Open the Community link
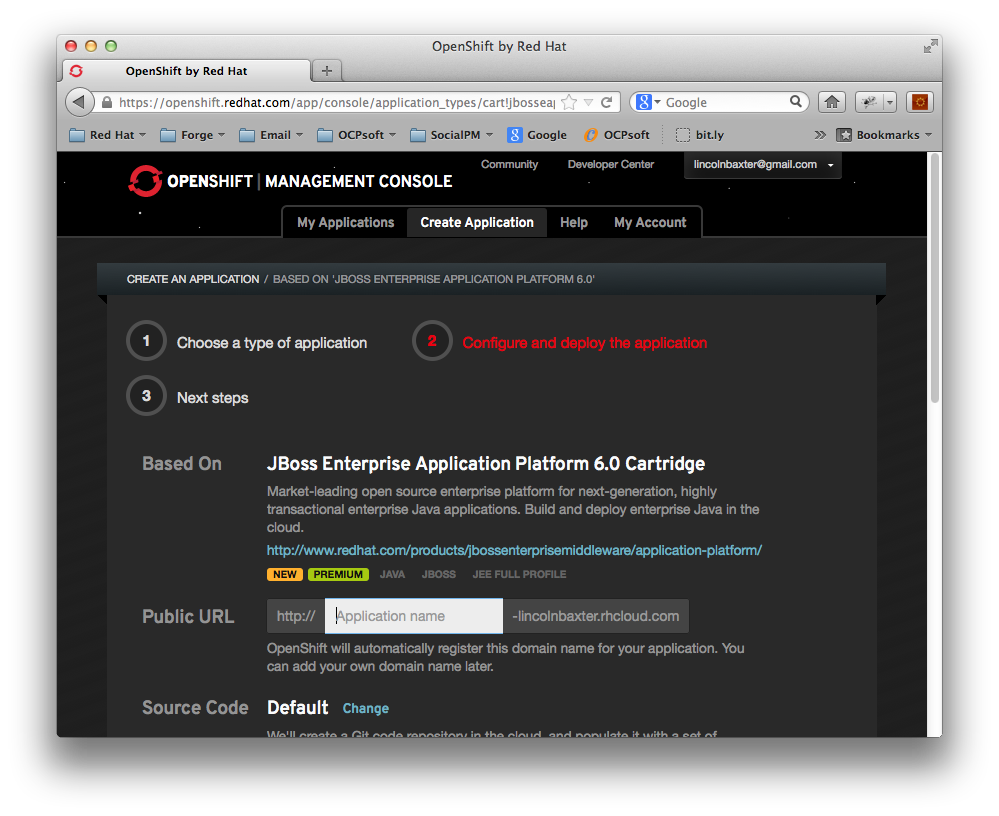 [x=510, y=164]
